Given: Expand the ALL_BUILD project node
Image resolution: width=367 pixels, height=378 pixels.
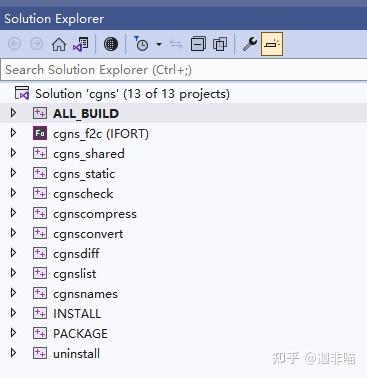Looking at the screenshot, I should 13,113.
